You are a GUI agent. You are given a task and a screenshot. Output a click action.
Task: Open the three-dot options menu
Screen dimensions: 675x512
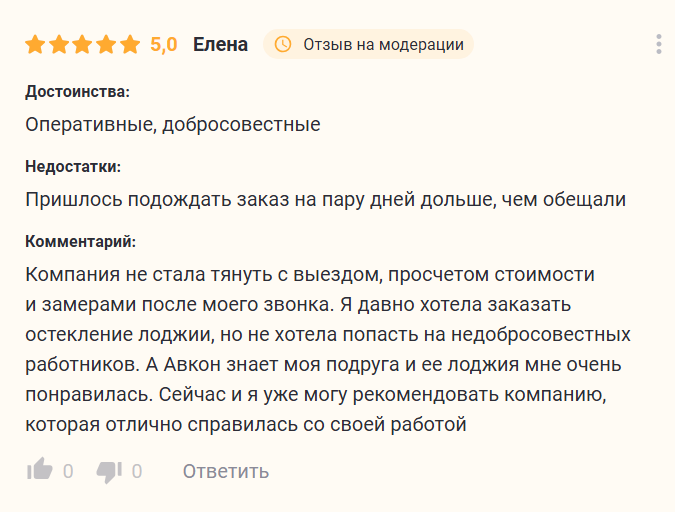[659, 44]
